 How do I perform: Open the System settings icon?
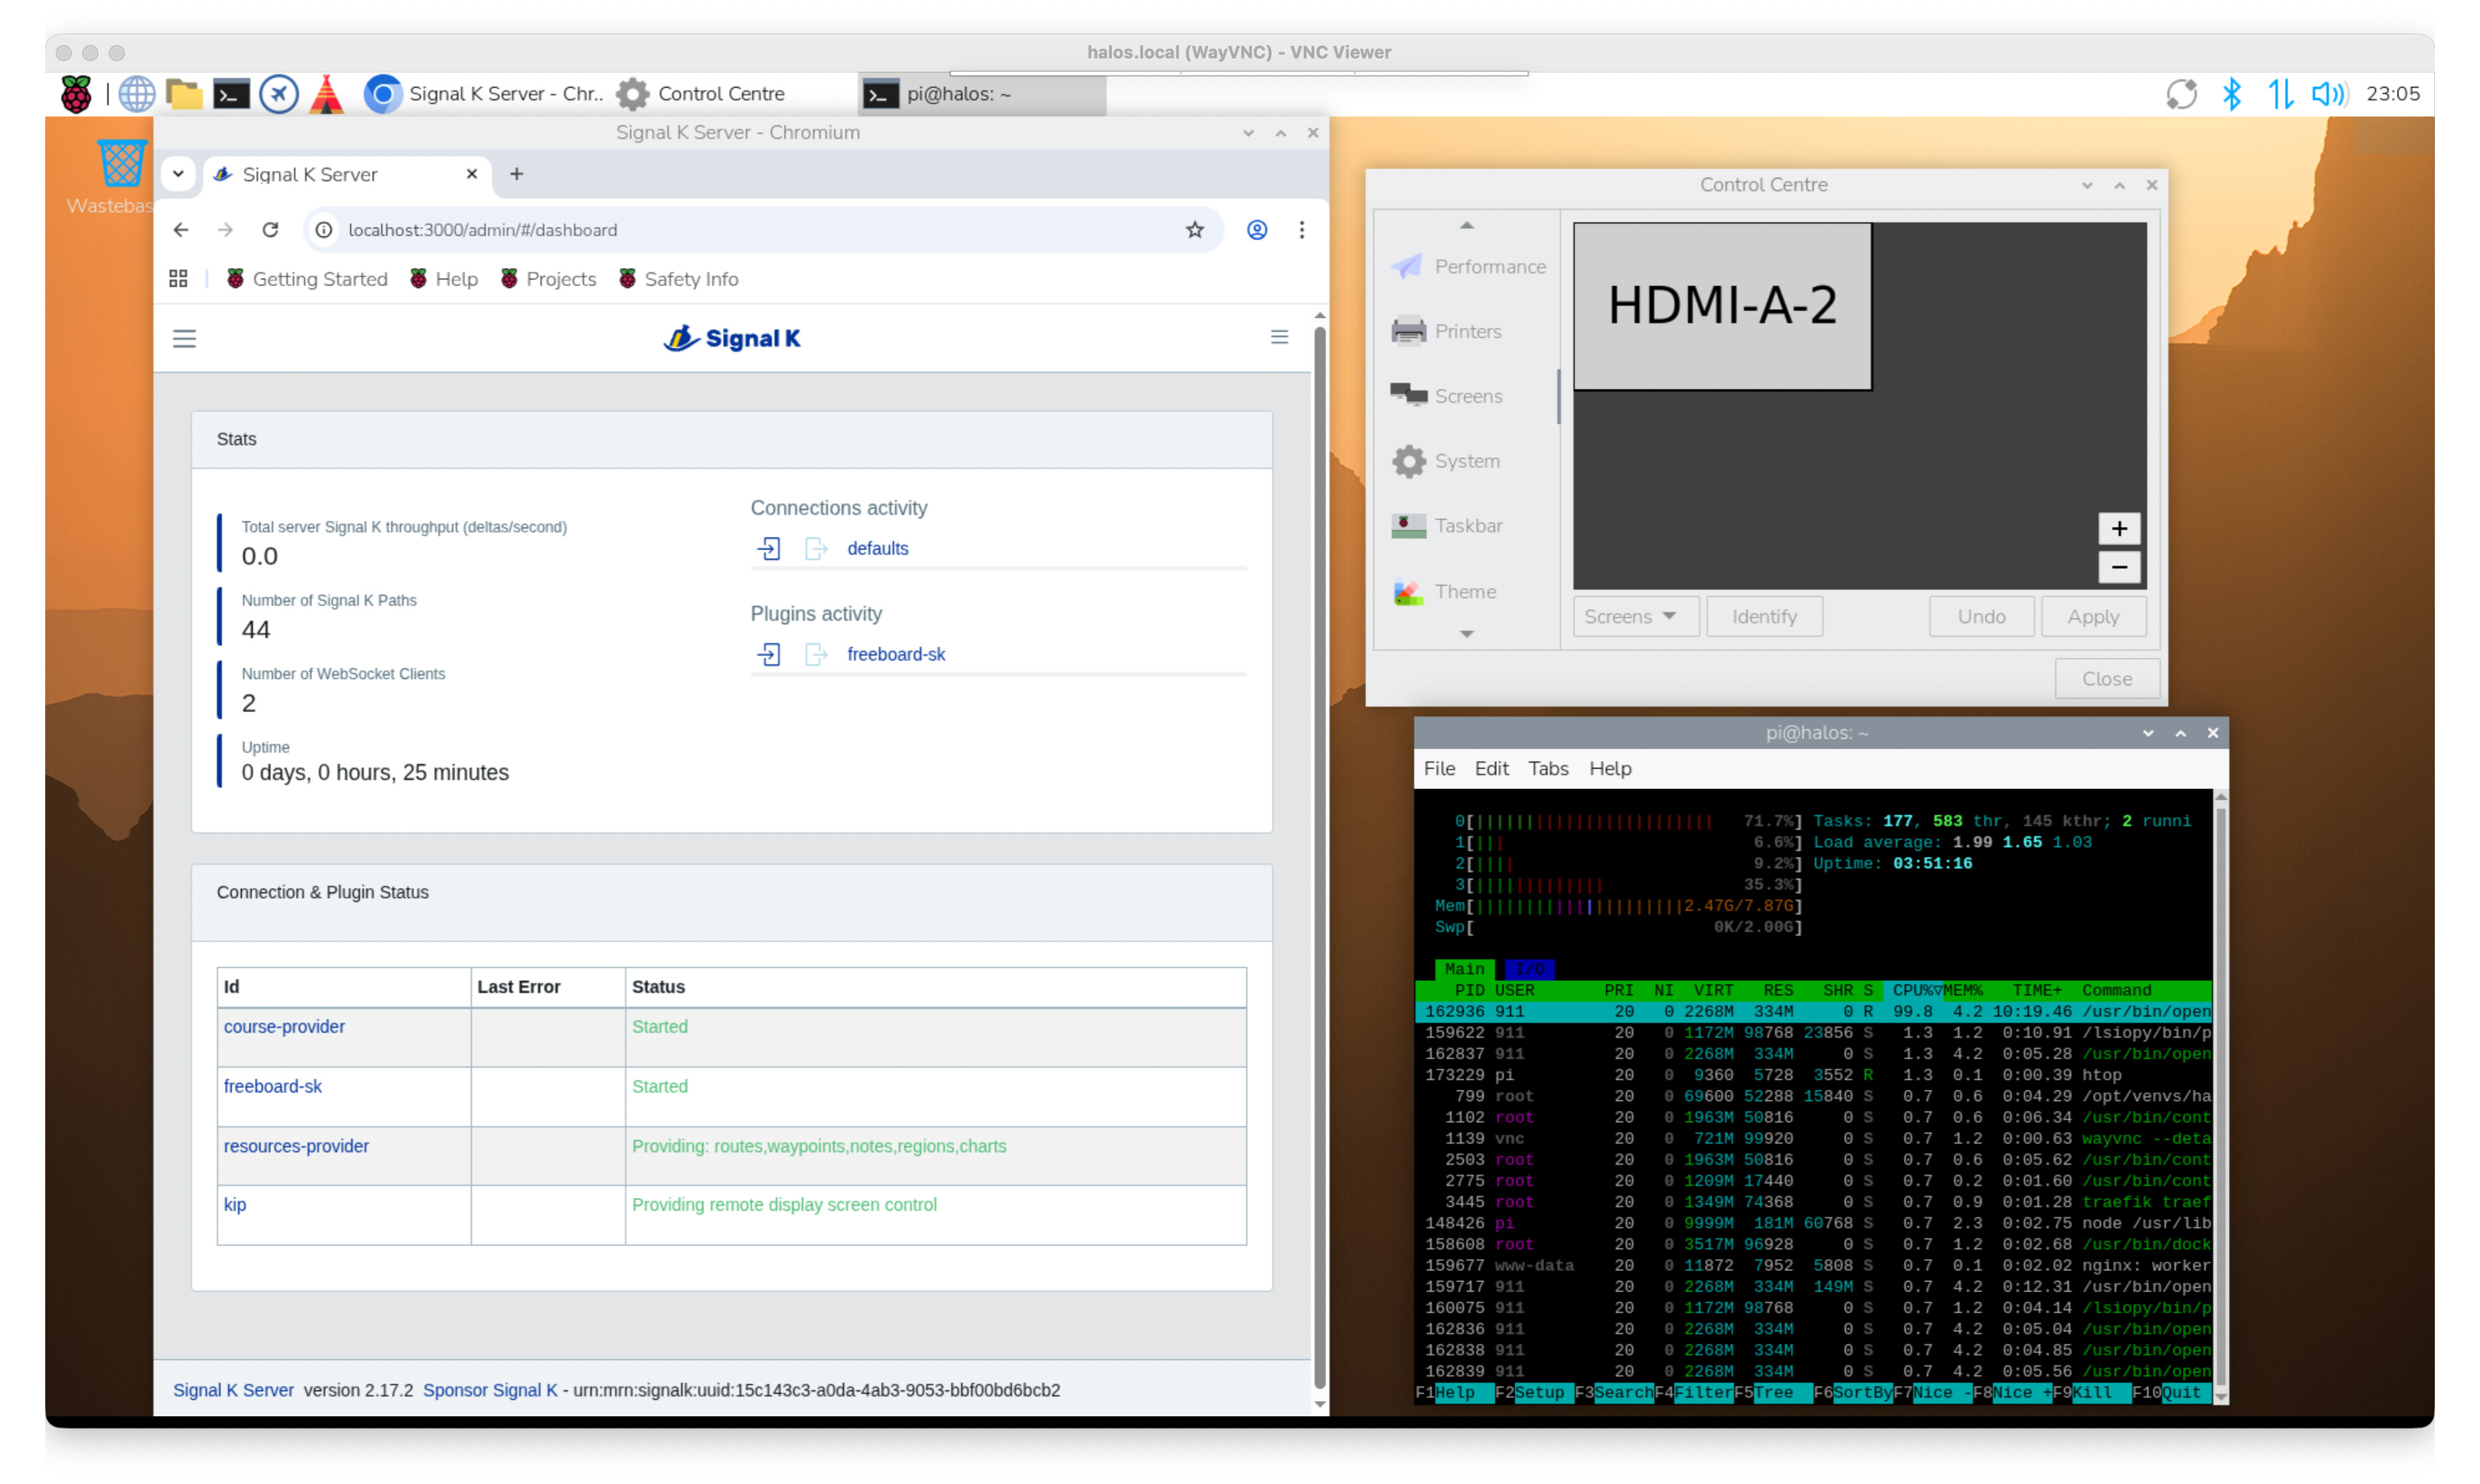point(1409,461)
